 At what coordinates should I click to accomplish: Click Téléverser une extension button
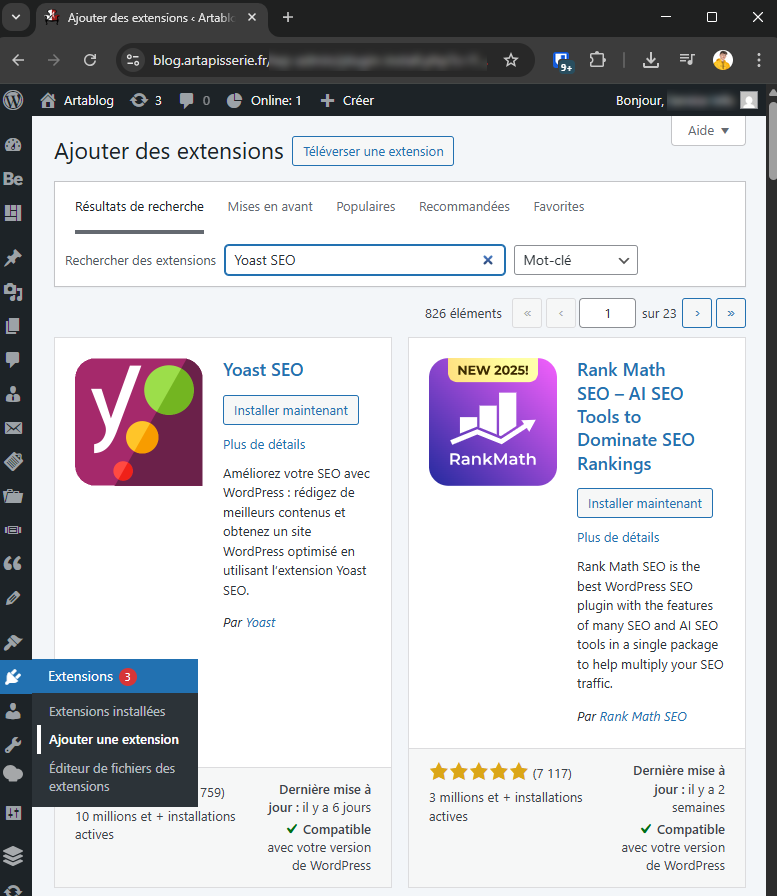373,151
